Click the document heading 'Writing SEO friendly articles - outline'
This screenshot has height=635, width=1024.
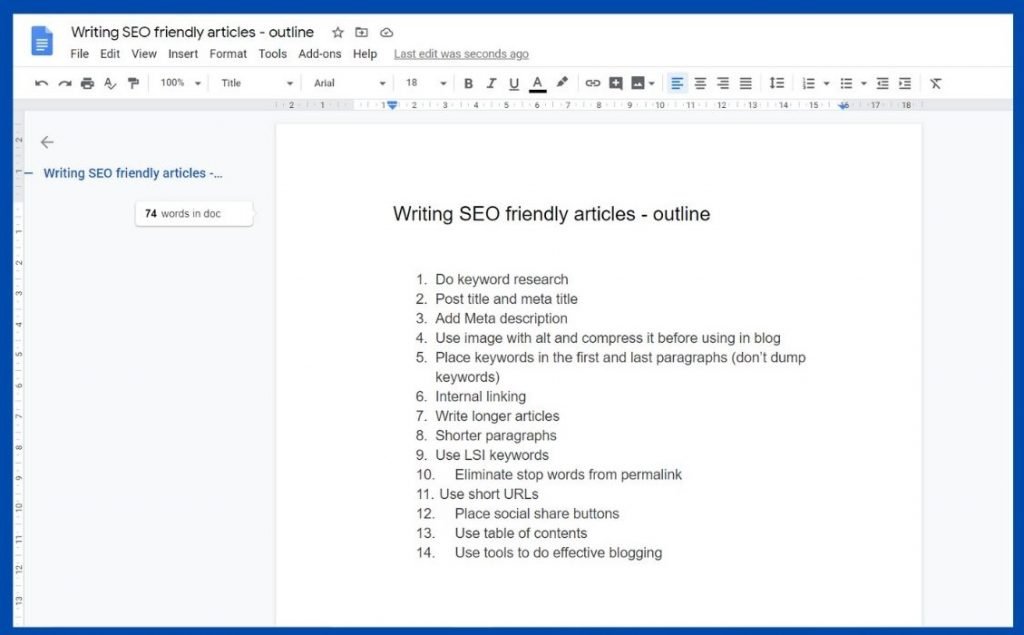(x=551, y=214)
